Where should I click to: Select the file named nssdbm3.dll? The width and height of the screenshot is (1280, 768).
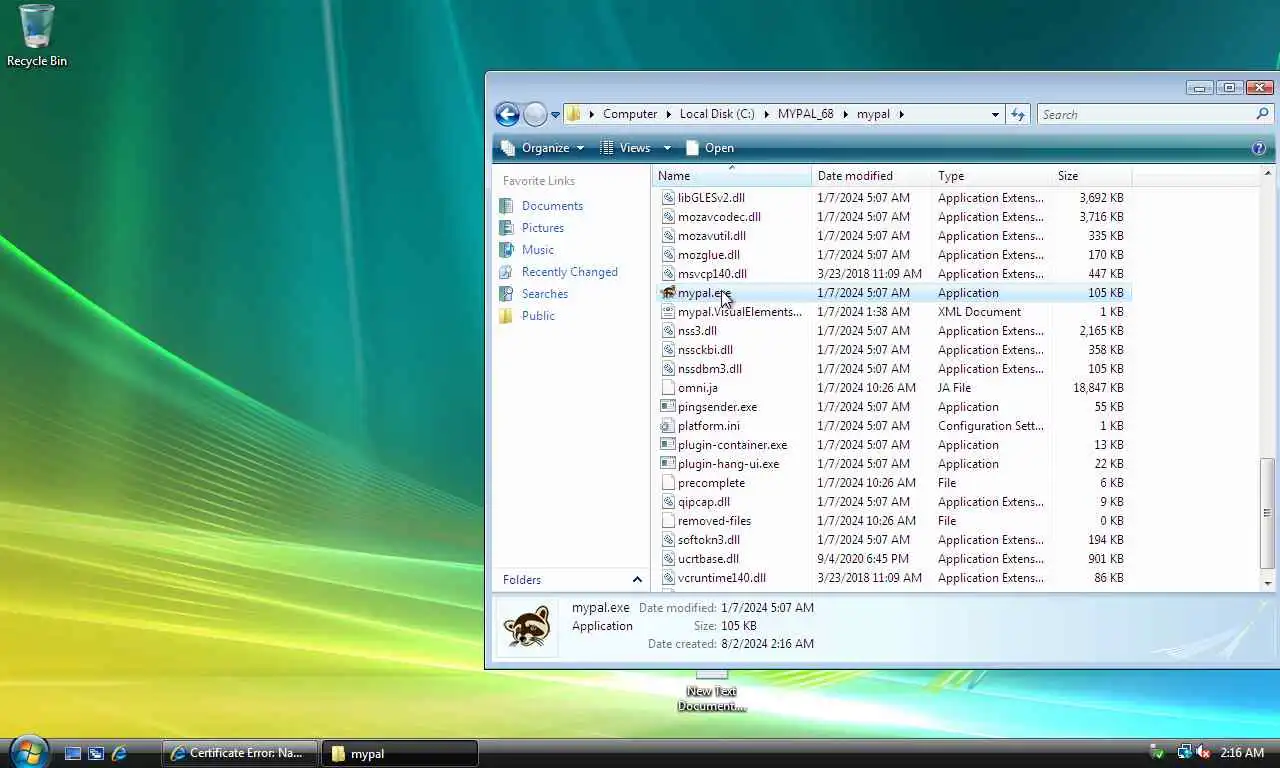pos(709,369)
